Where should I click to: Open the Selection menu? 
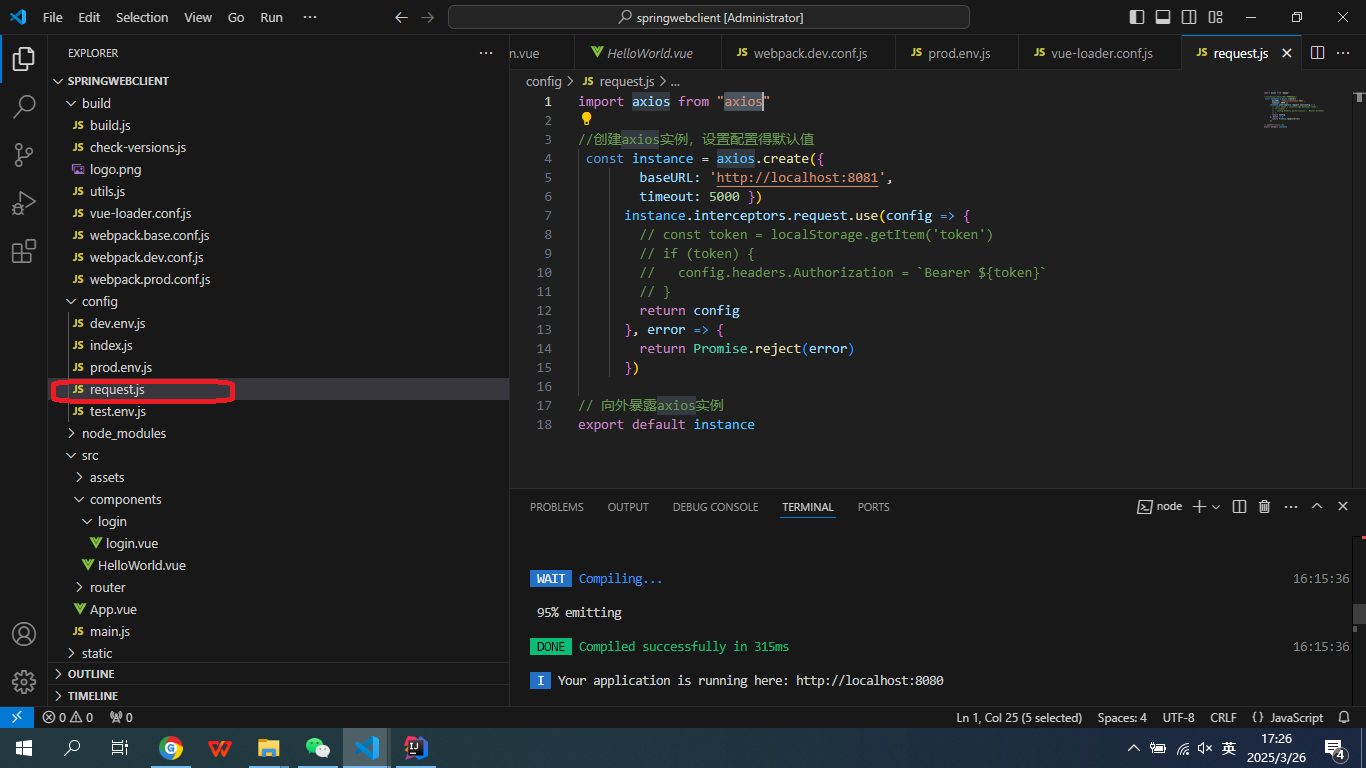[142, 17]
